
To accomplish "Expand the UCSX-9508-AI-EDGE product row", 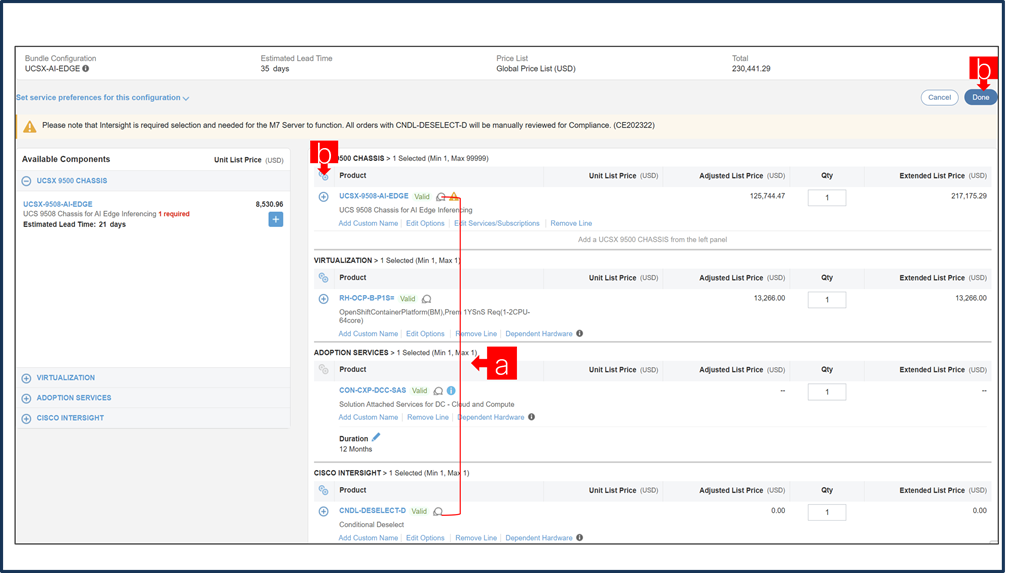I will point(324,196).
